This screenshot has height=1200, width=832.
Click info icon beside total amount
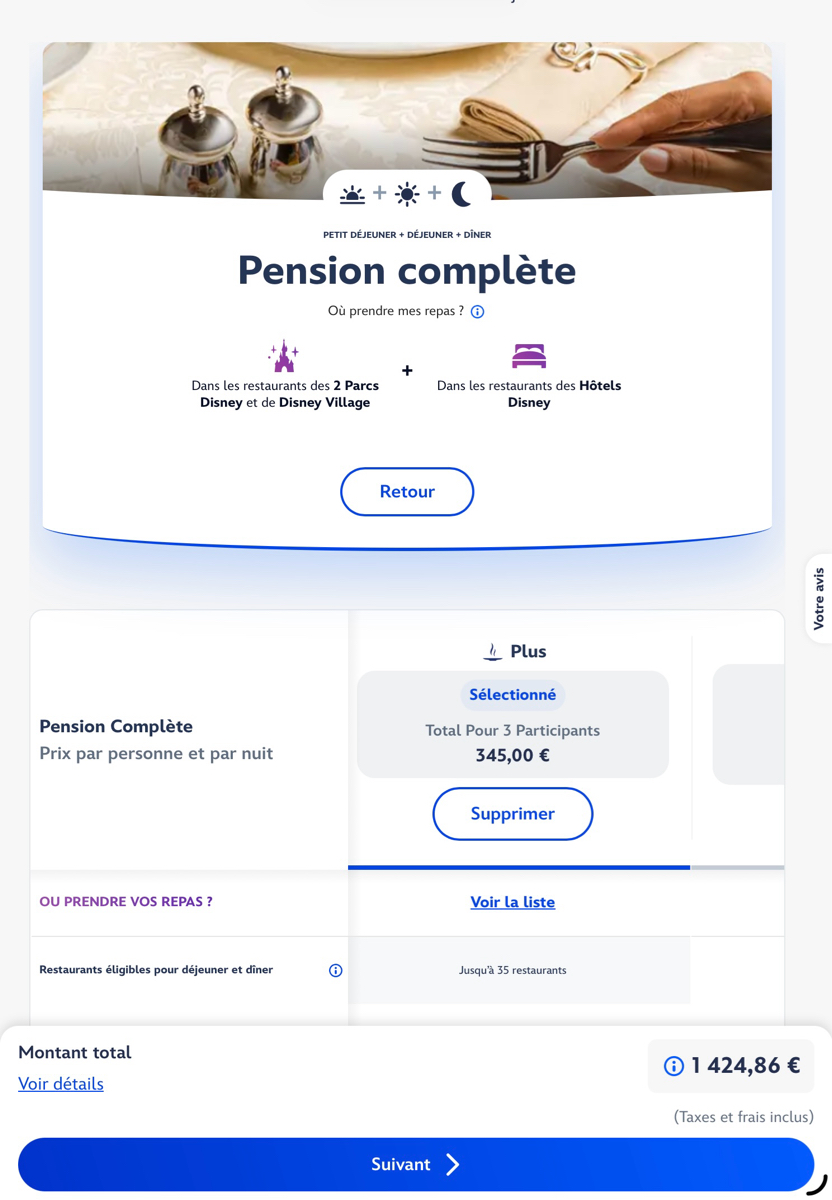[674, 1066]
